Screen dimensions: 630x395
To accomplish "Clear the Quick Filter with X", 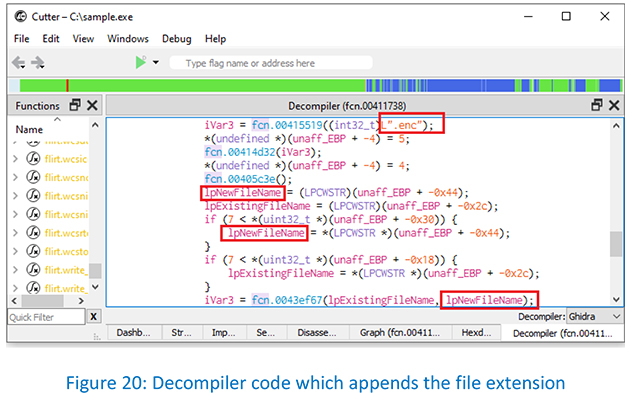I will (93, 317).
